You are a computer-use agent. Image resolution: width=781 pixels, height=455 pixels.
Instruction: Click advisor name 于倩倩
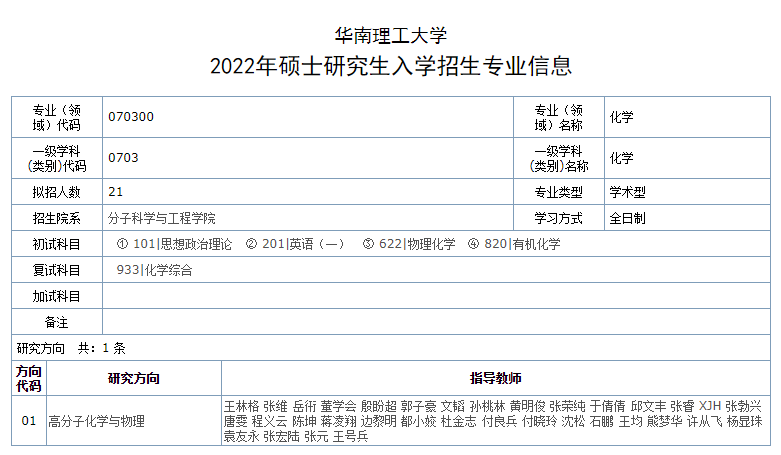tap(608, 406)
